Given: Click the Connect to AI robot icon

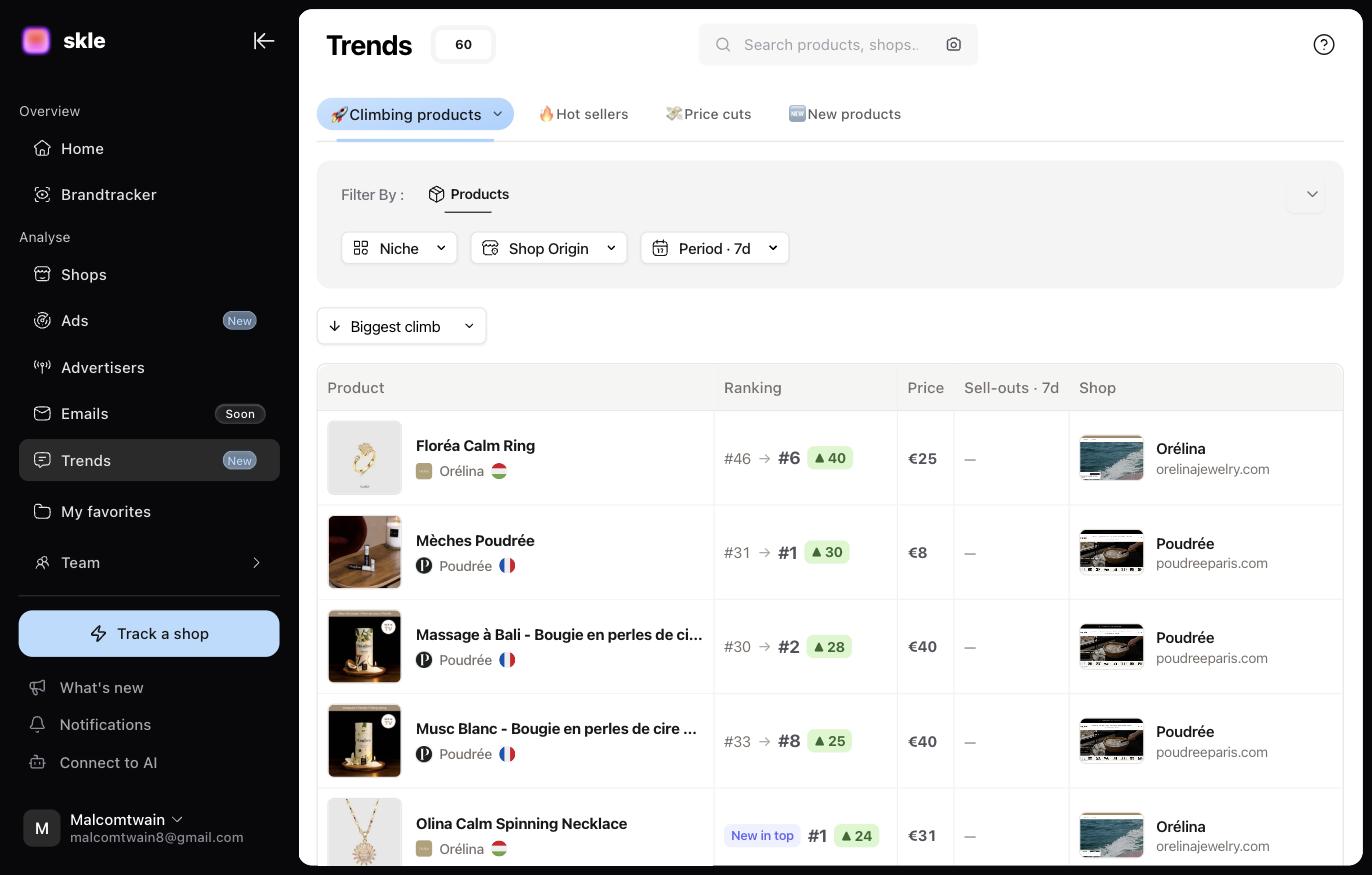Looking at the screenshot, I should click(38, 762).
